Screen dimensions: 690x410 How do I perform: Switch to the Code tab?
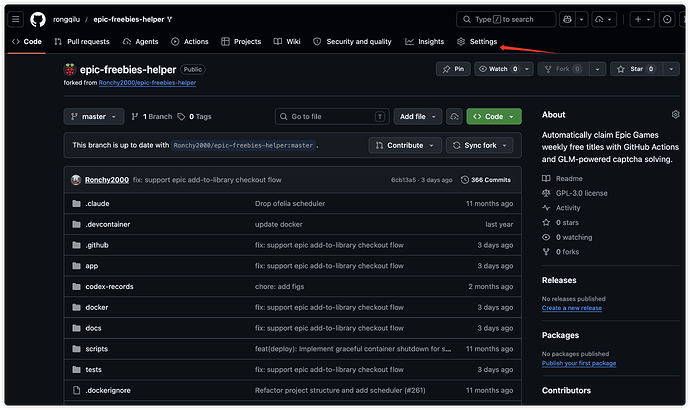pos(27,41)
